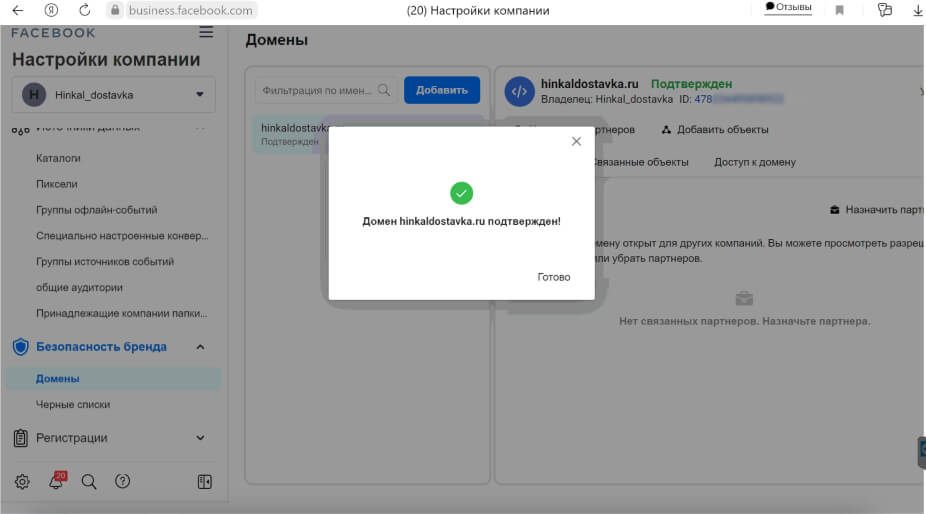Open Черные списки in sidebar

click(x=73, y=405)
